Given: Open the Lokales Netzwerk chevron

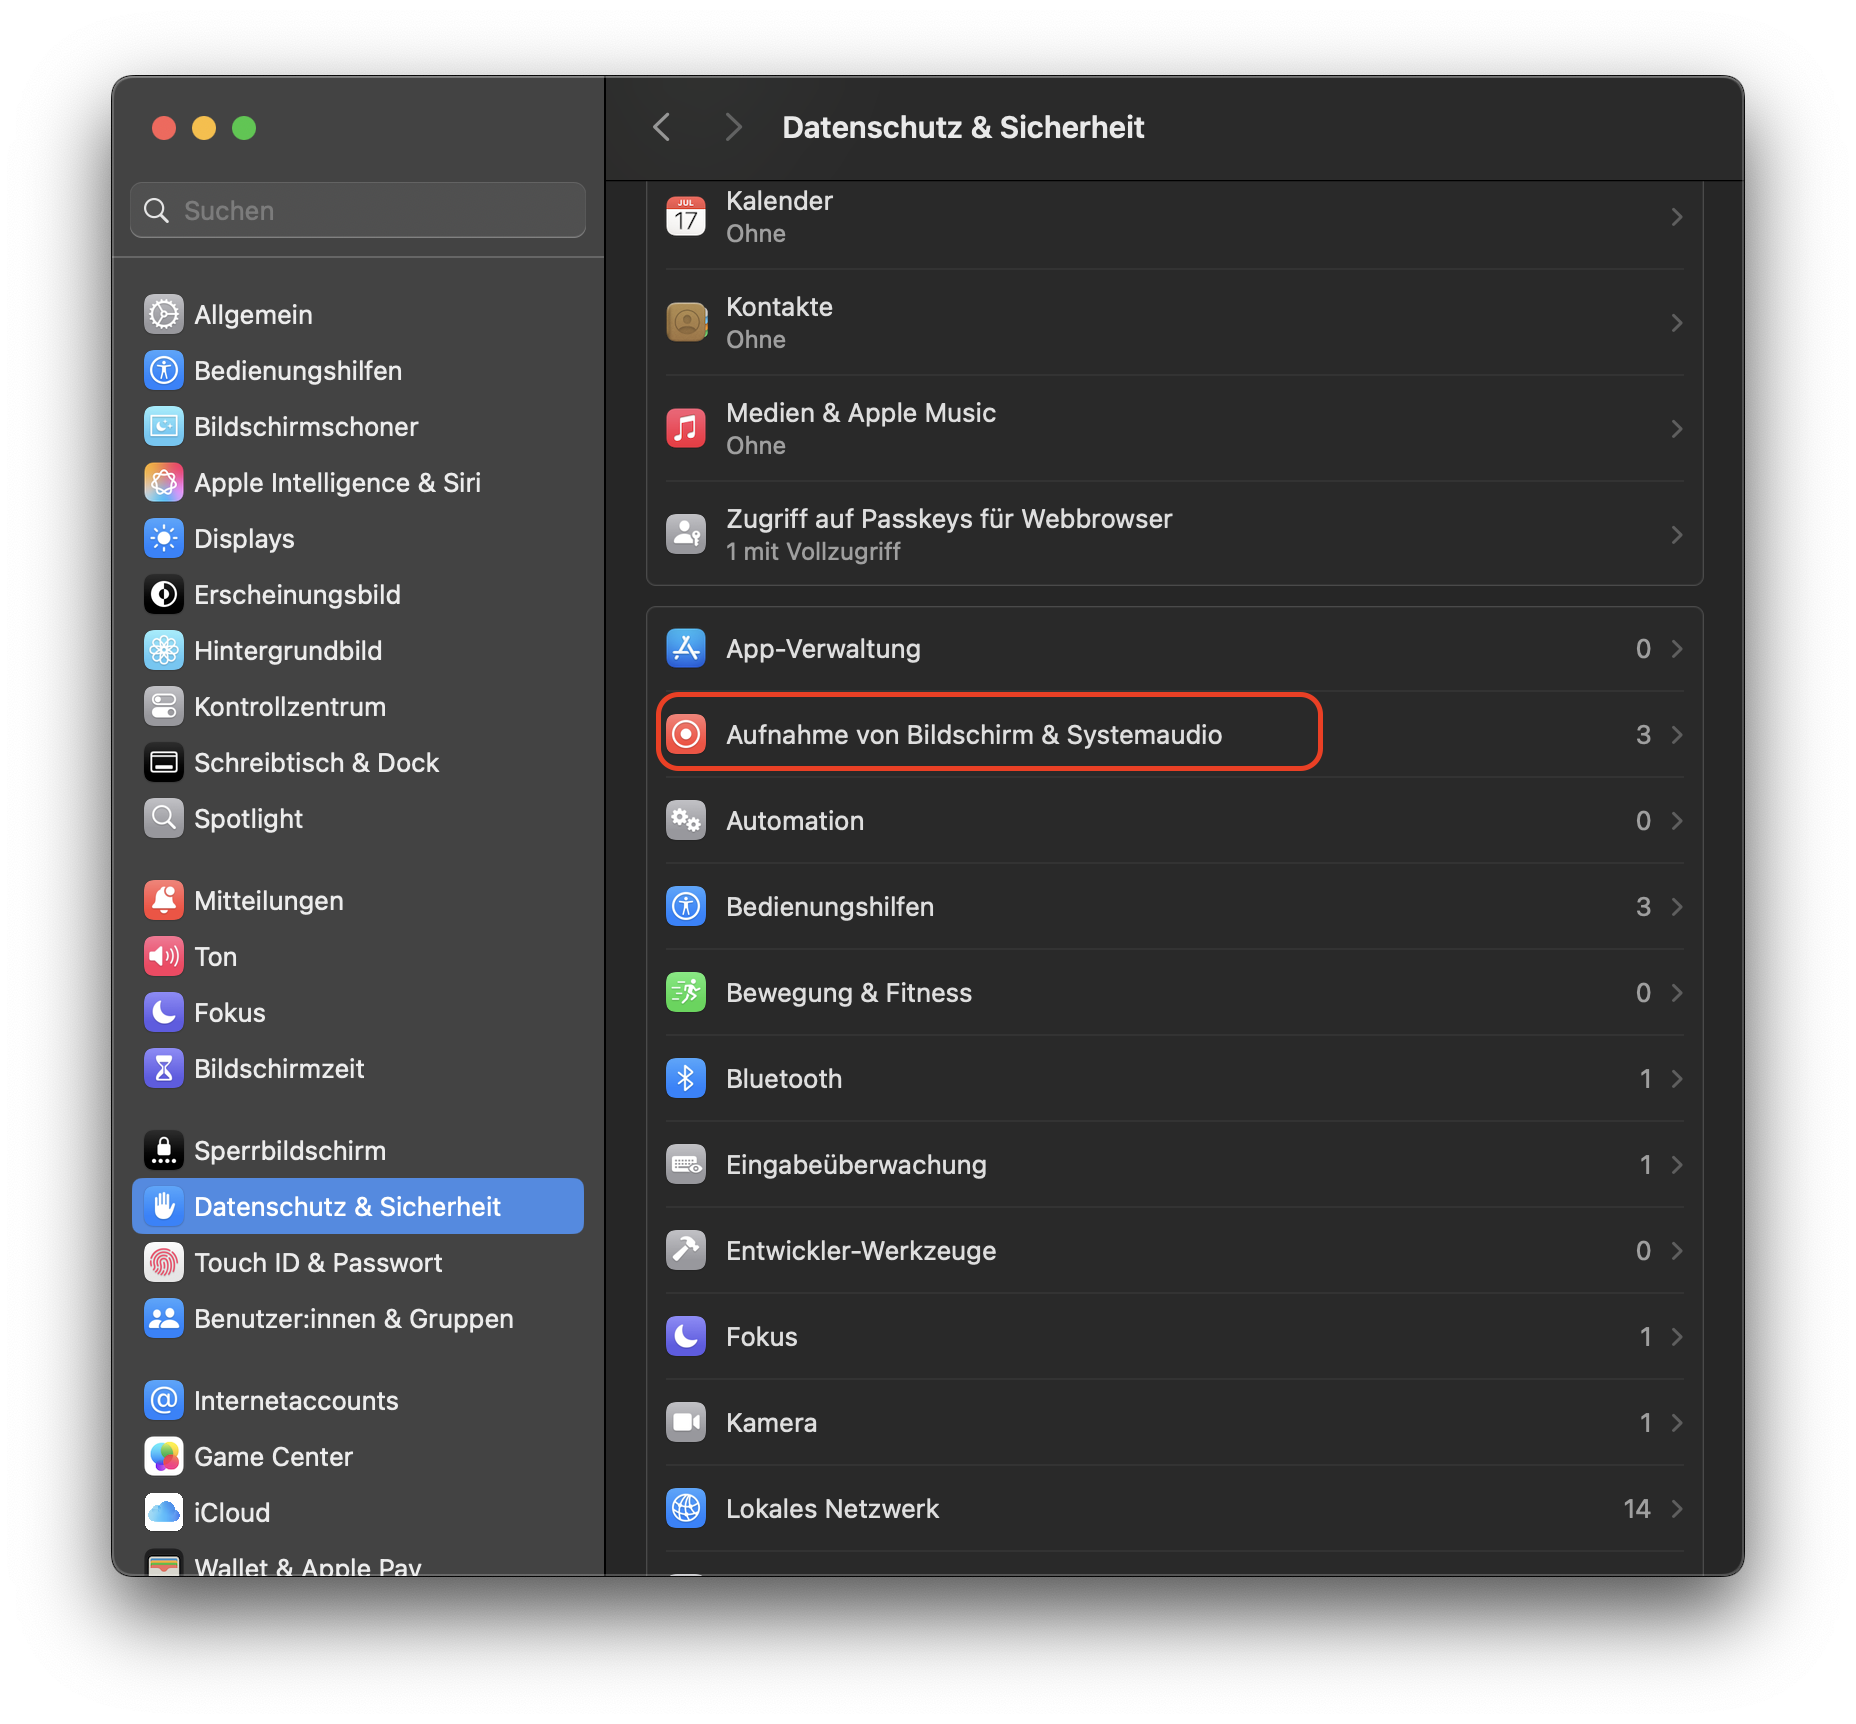Looking at the screenshot, I should (x=1676, y=1509).
